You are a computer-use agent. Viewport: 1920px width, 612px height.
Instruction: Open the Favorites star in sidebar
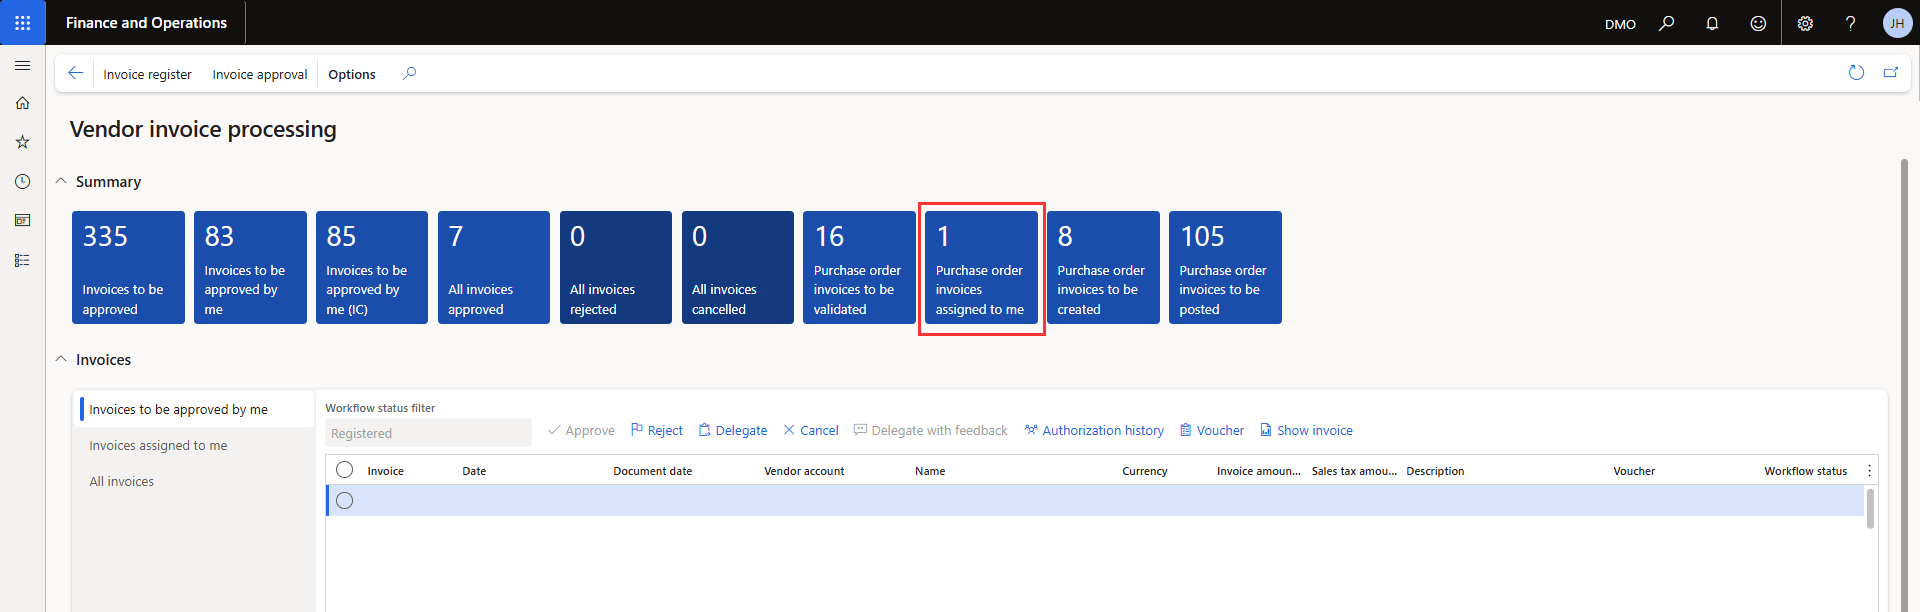point(22,142)
